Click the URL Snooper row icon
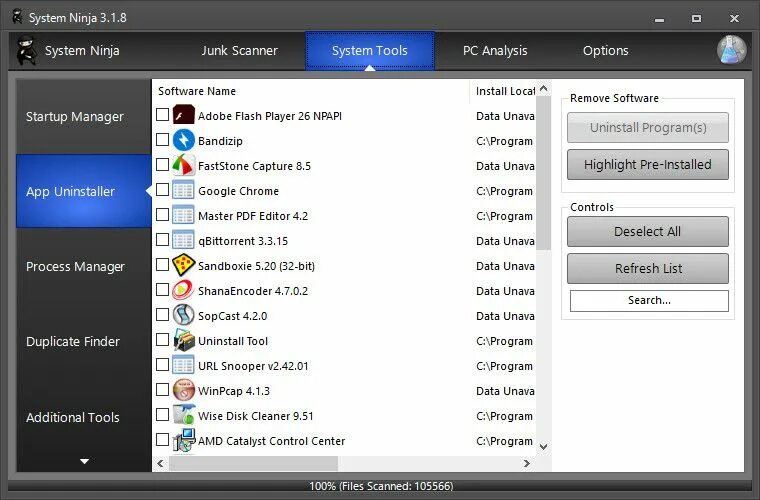This screenshot has height=500, width=760. [184, 366]
